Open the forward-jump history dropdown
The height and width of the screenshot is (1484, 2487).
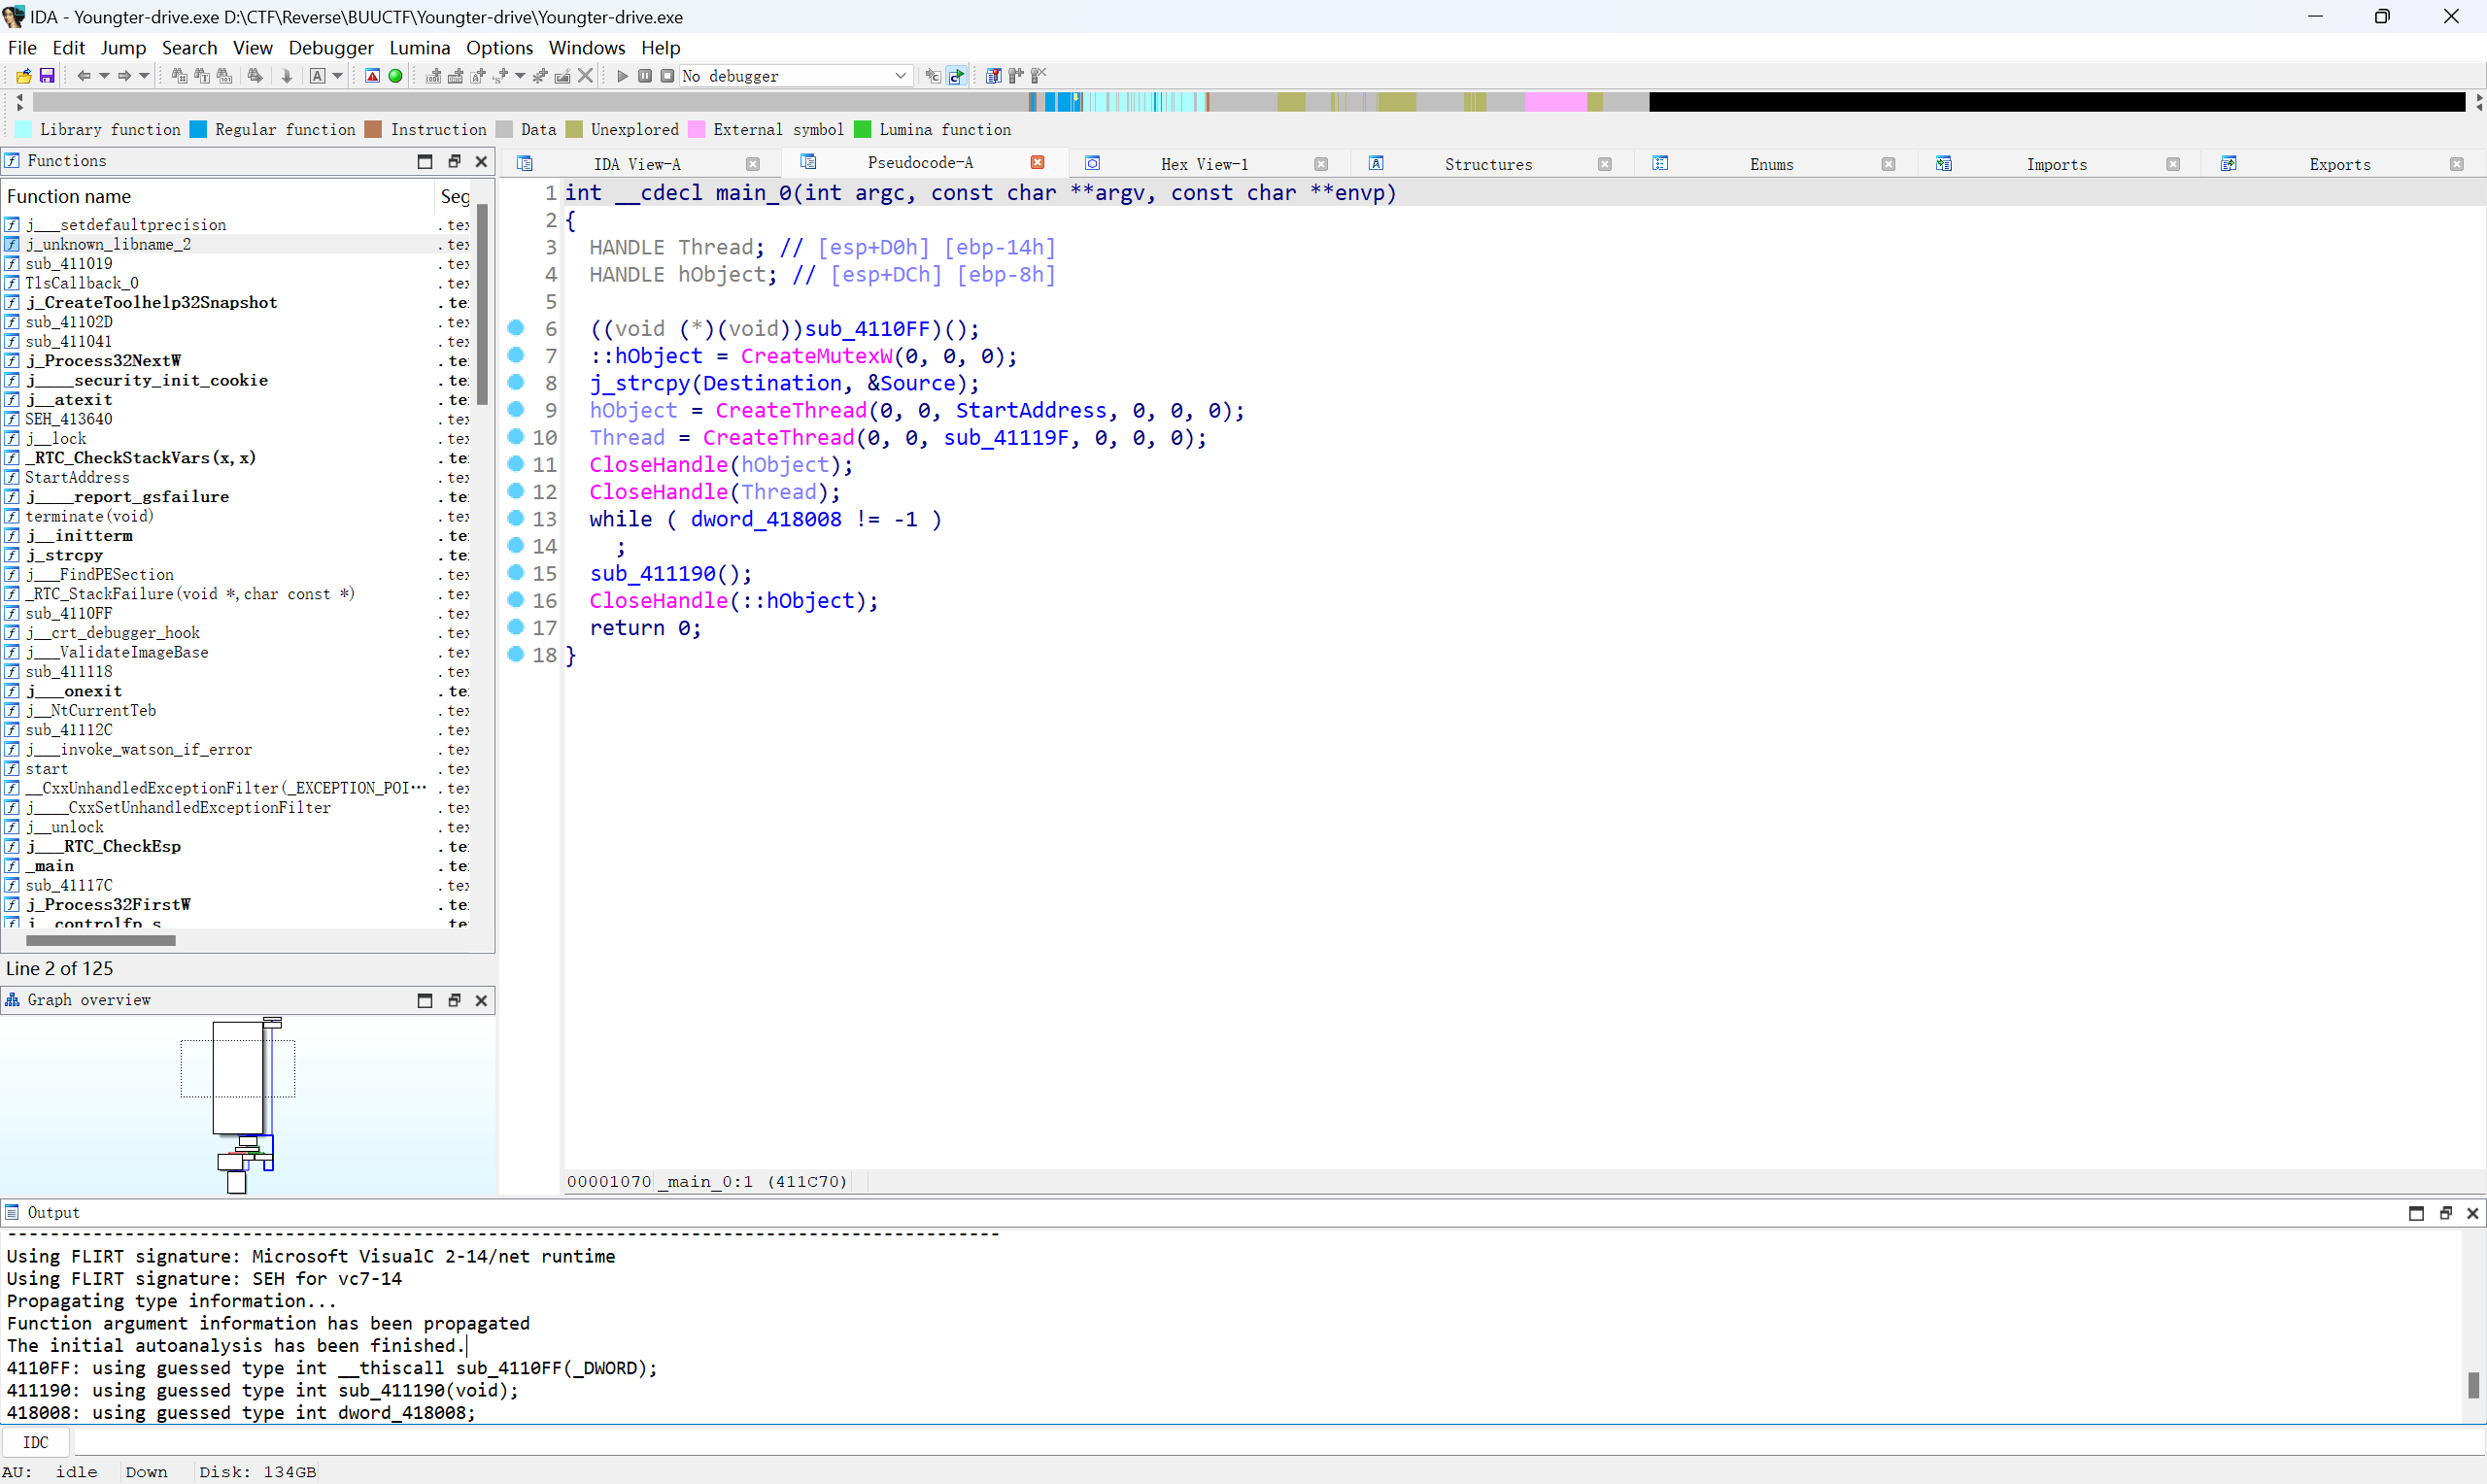point(144,76)
